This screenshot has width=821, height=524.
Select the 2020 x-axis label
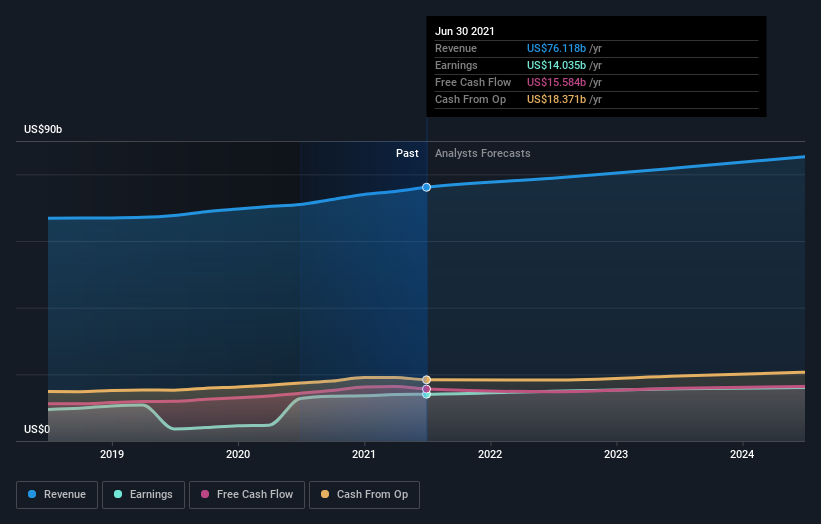(x=238, y=454)
